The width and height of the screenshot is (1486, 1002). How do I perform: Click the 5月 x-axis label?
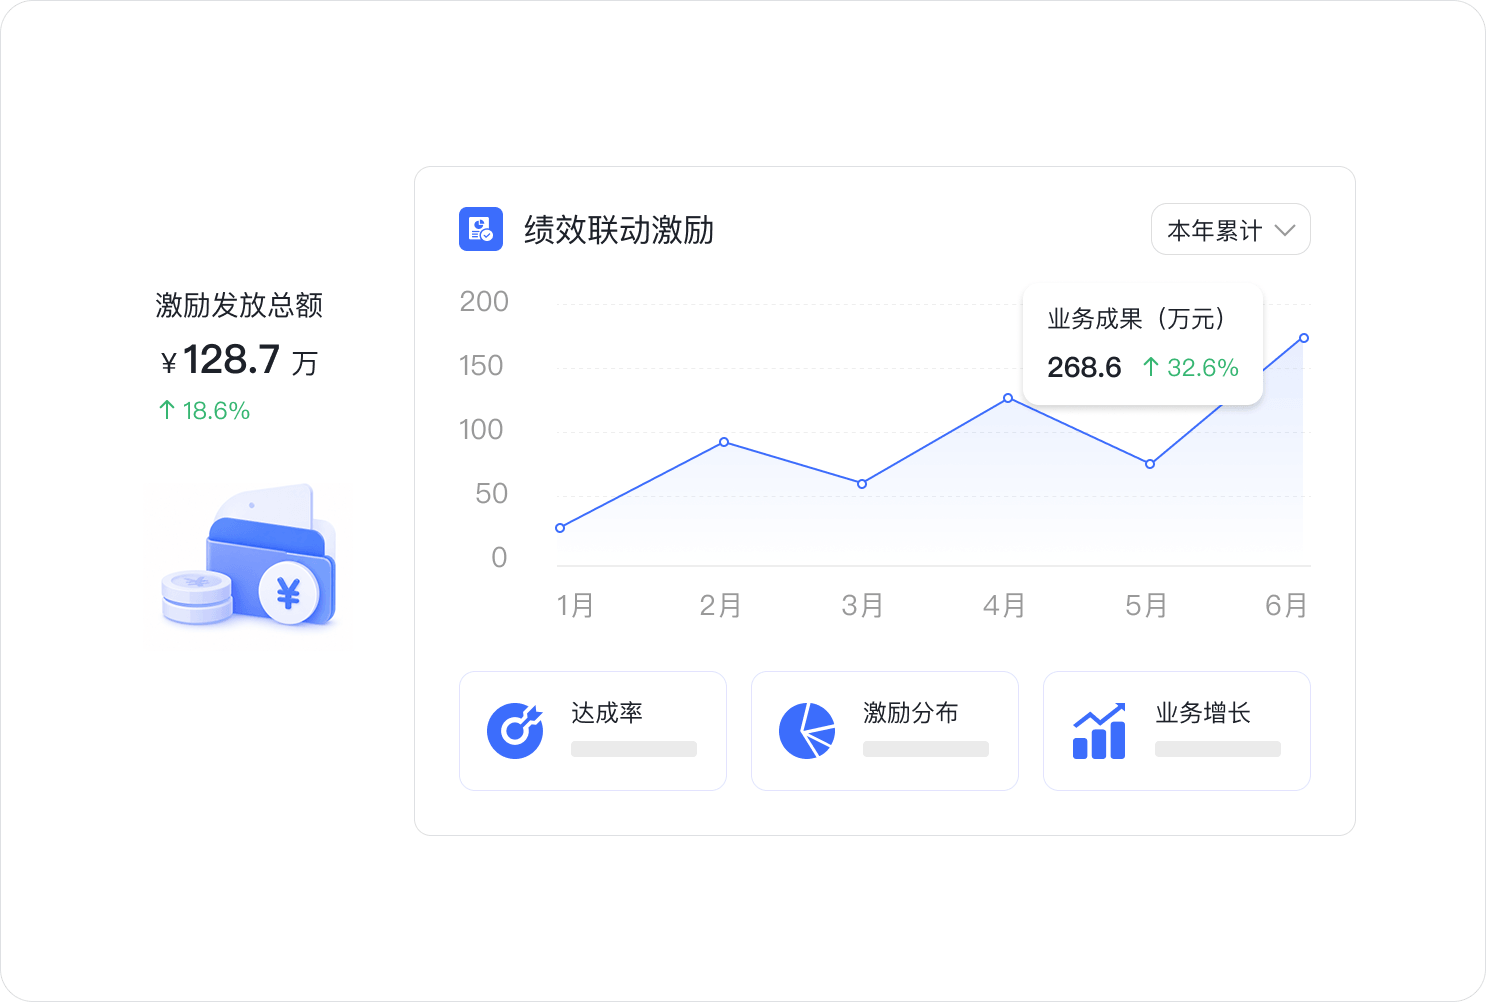(x=1146, y=605)
